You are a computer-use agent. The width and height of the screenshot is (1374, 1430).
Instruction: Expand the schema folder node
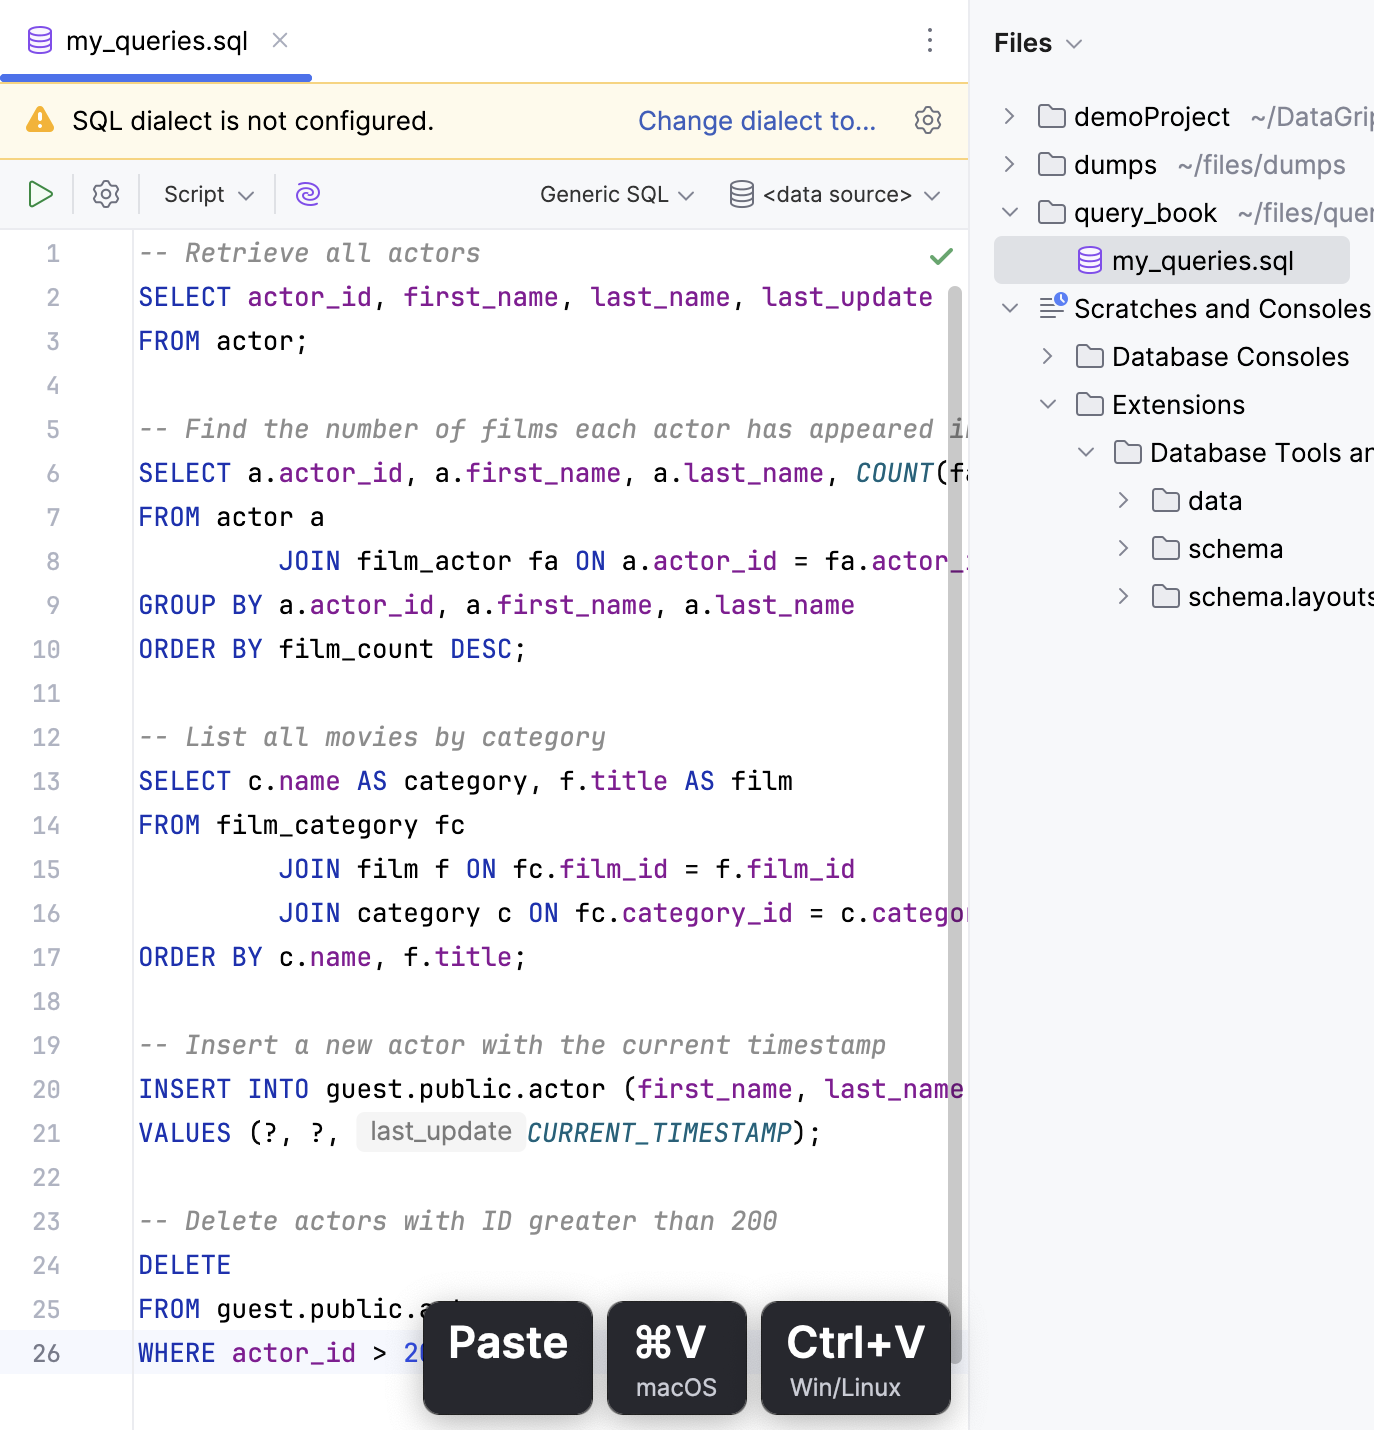pyautogui.click(x=1124, y=548)
